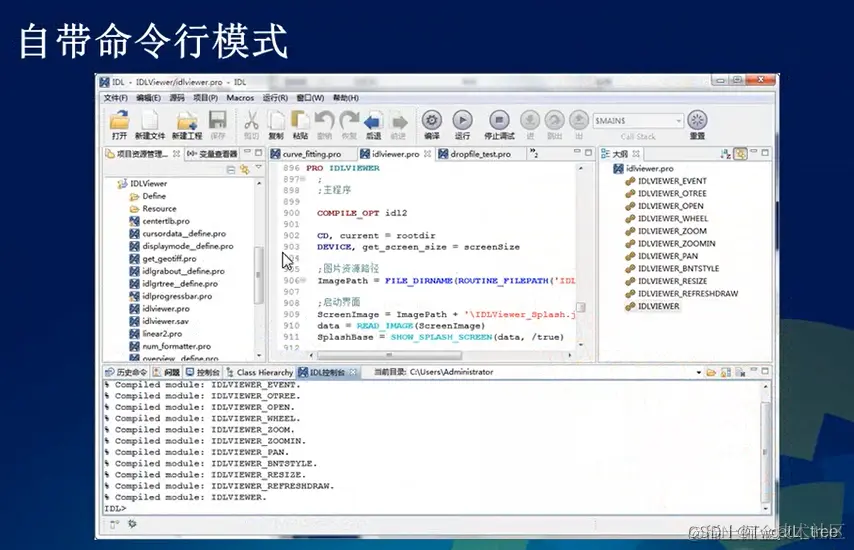Click the clear console icon in IDL控制台 toolbar
The width and height of the screenshot is (854, 550).
740,372
